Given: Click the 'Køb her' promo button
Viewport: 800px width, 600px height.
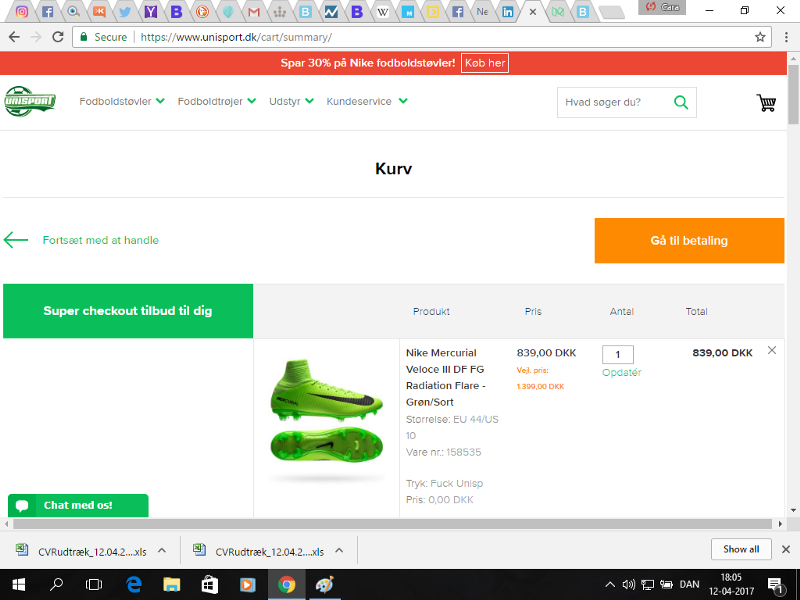Looking at the screenshot, I should 485,63.
